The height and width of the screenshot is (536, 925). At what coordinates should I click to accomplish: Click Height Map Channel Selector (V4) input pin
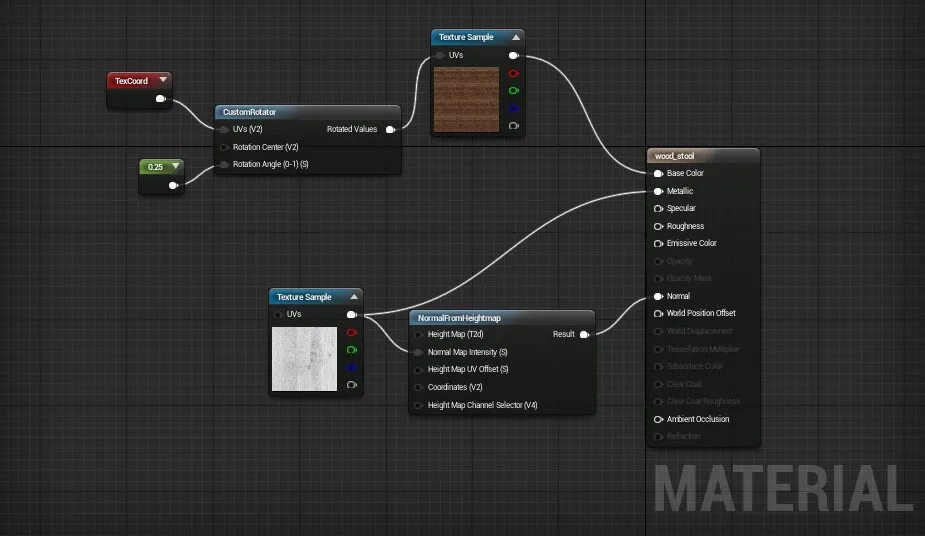(x=418, y=405)
